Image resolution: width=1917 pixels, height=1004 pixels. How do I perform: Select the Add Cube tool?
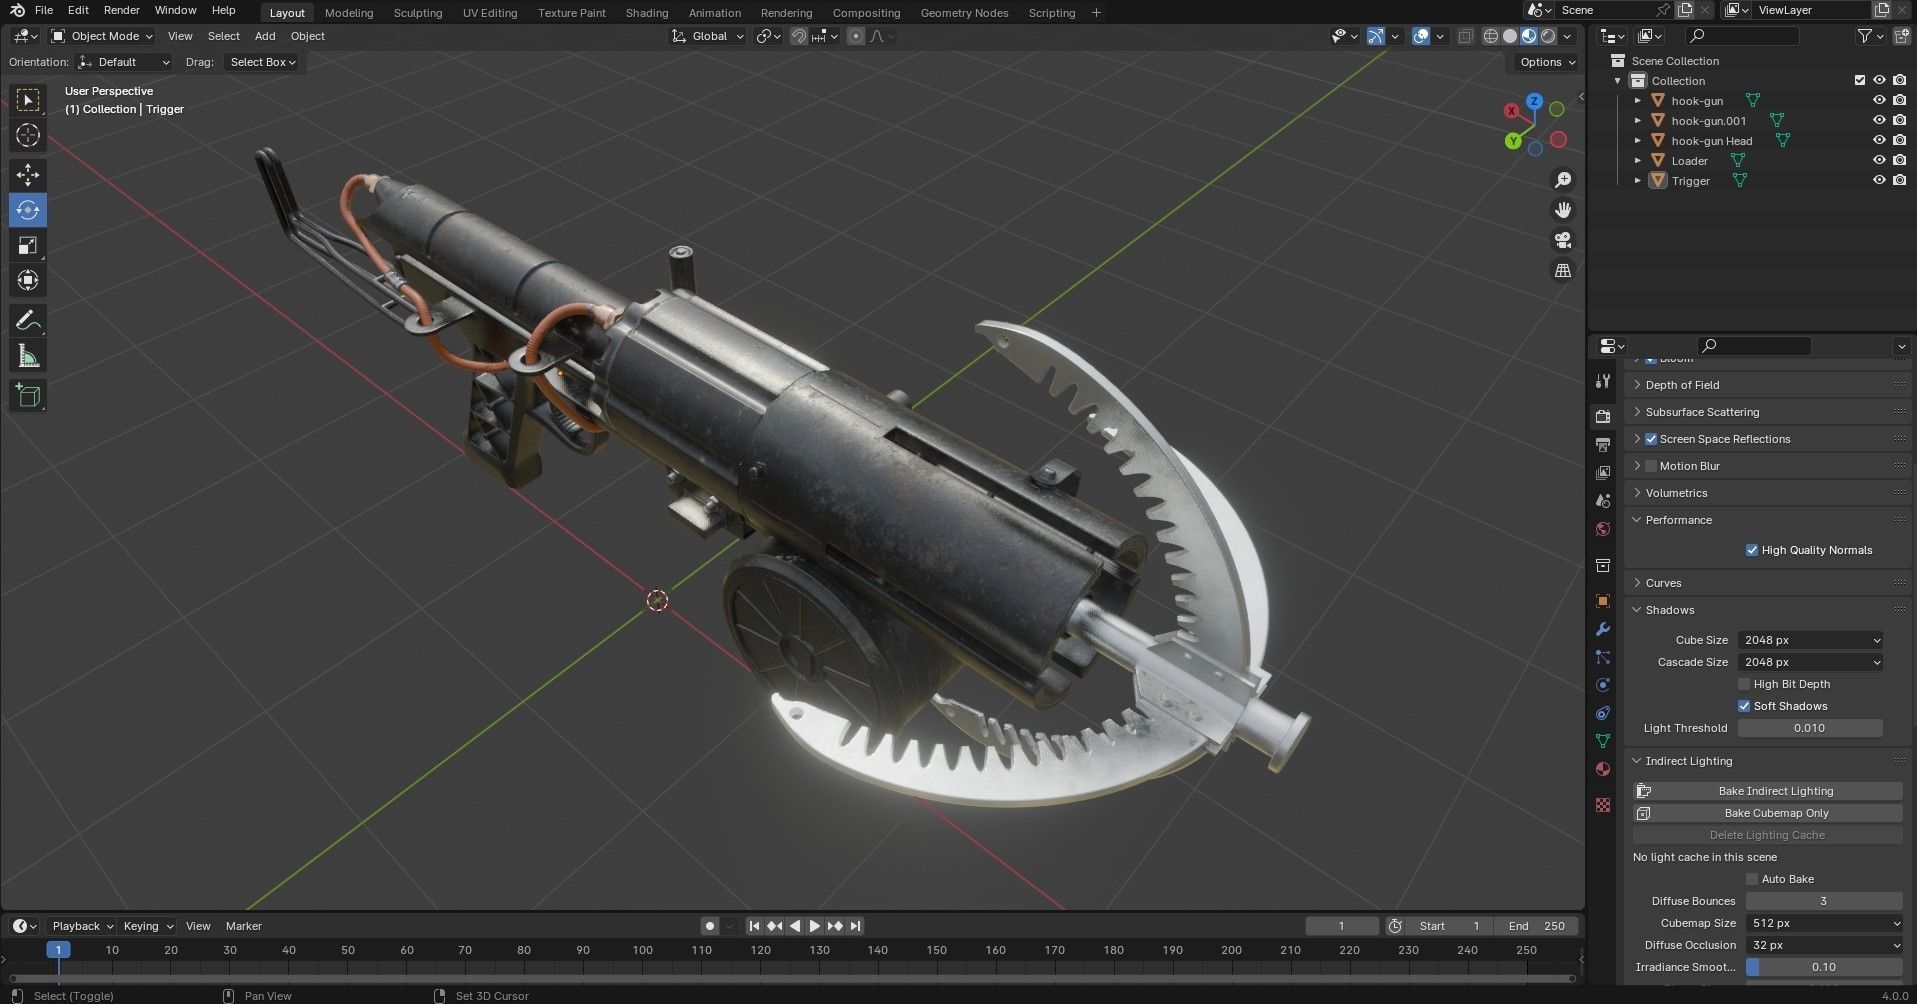click(28, 396)
